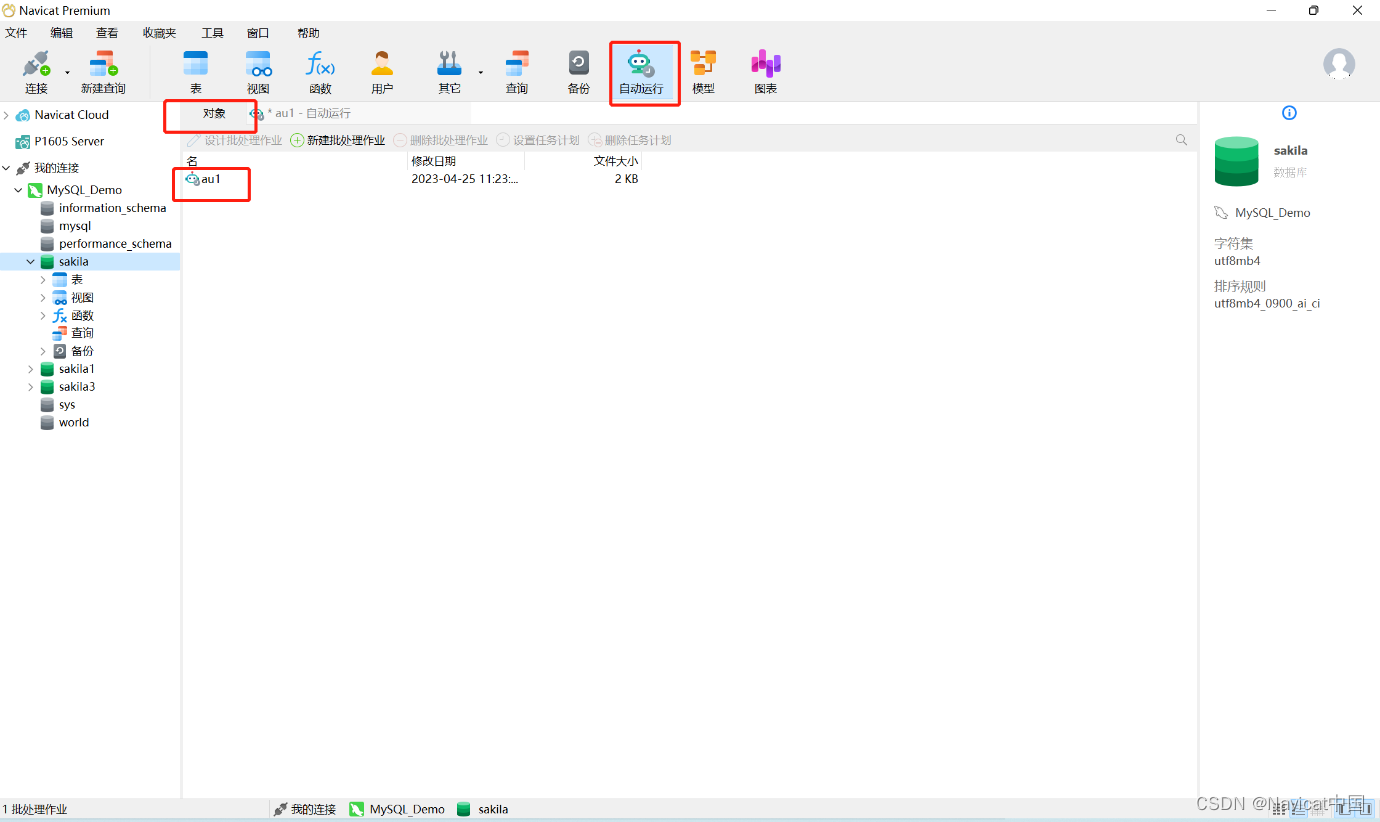
Task: Open the dropdown arrow beside 连接
Action: click(68, 73)
